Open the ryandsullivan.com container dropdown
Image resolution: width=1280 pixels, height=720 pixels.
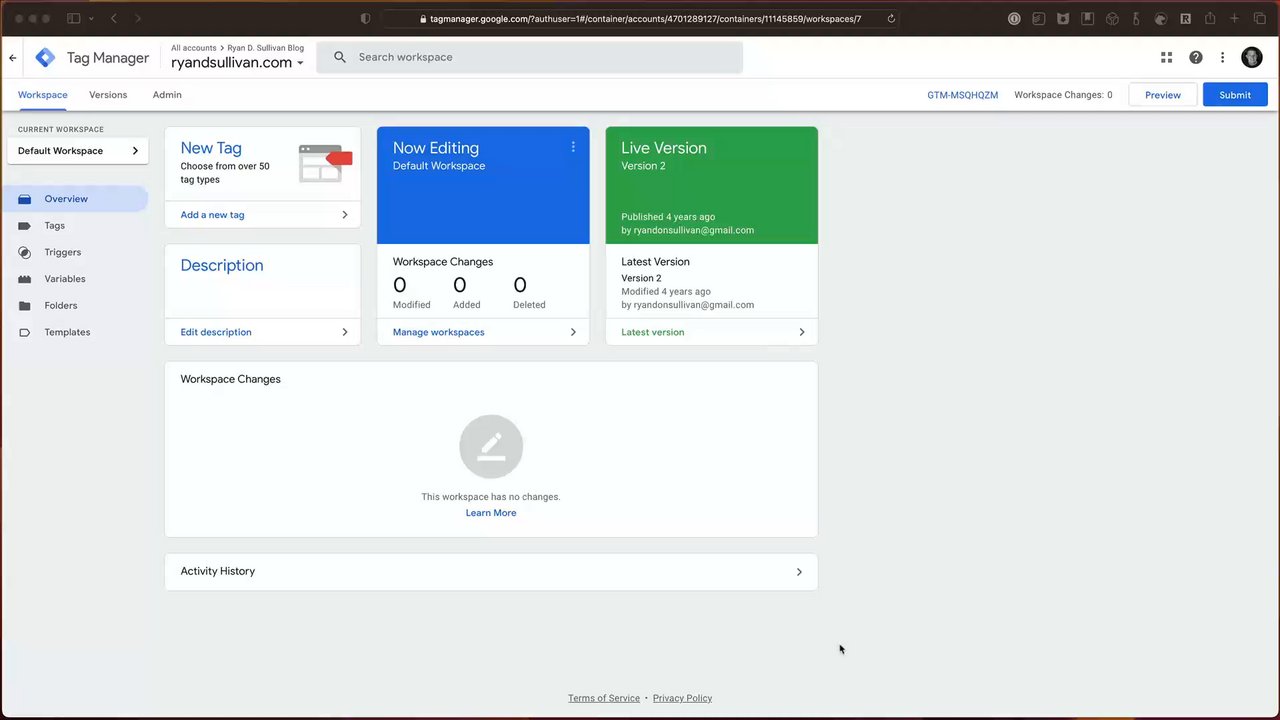tap(237, 63)
